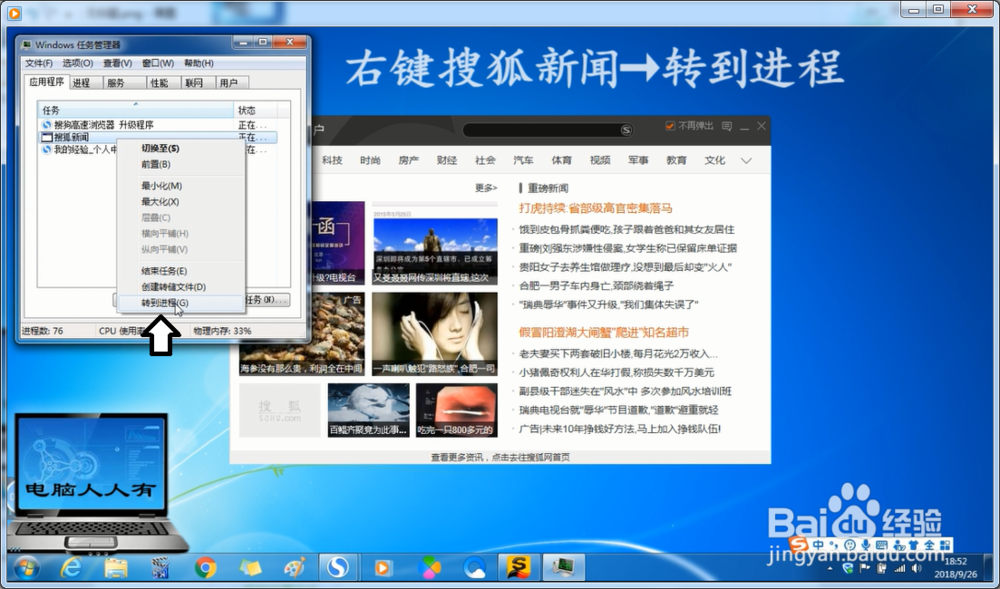Toggle the 不再弹出 checkbox
Image resolution: width=1000 pixels, height=589 pixels.
670,126
